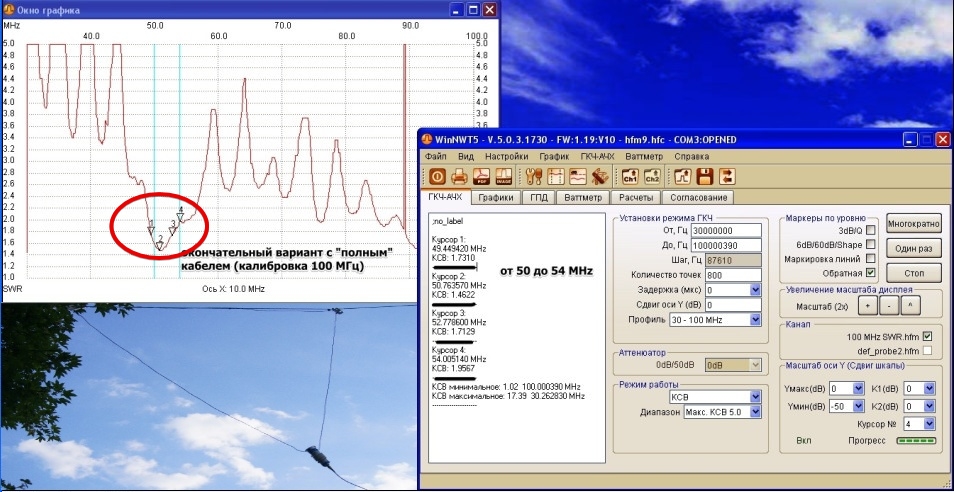Open the 'Вид' menu
The height and width of the screenshot is (492, 954).
(465, 156)
